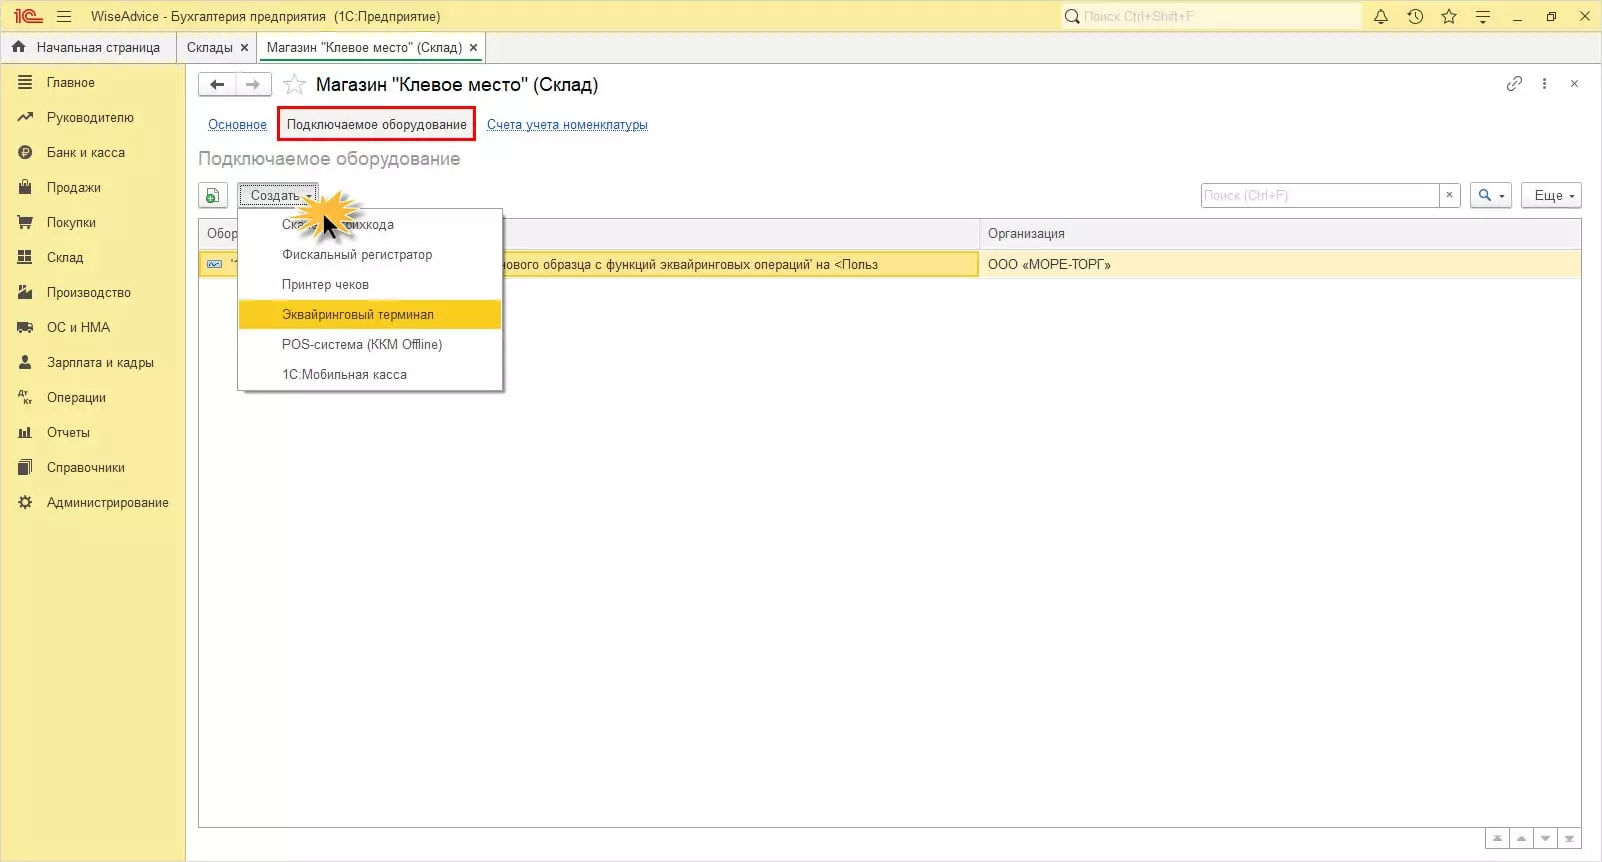The image size is (1602, 862).
Task: Open the Отчеты section
Action: point(68,433)
